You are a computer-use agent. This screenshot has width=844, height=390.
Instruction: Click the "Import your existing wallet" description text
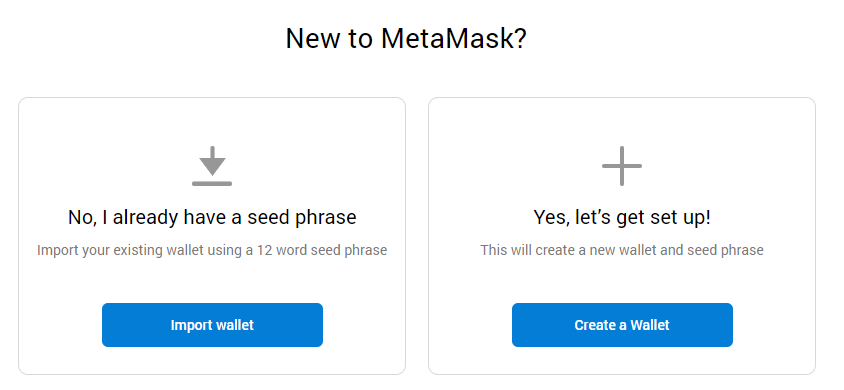click(x=212, y=250)
